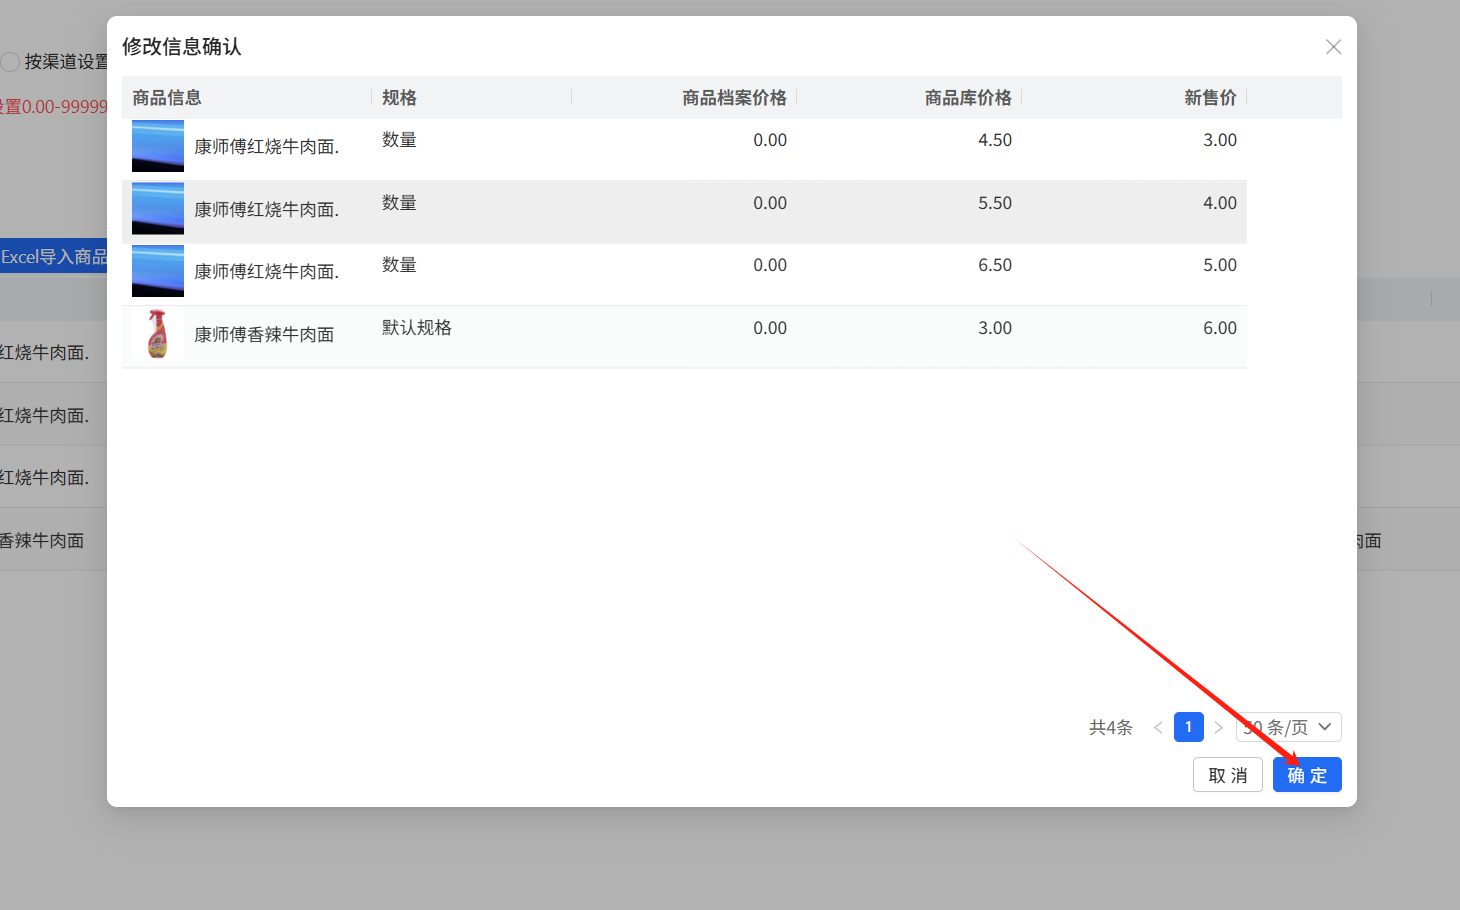Select 按渠道设置 radio in background page

tap(10, 62)
